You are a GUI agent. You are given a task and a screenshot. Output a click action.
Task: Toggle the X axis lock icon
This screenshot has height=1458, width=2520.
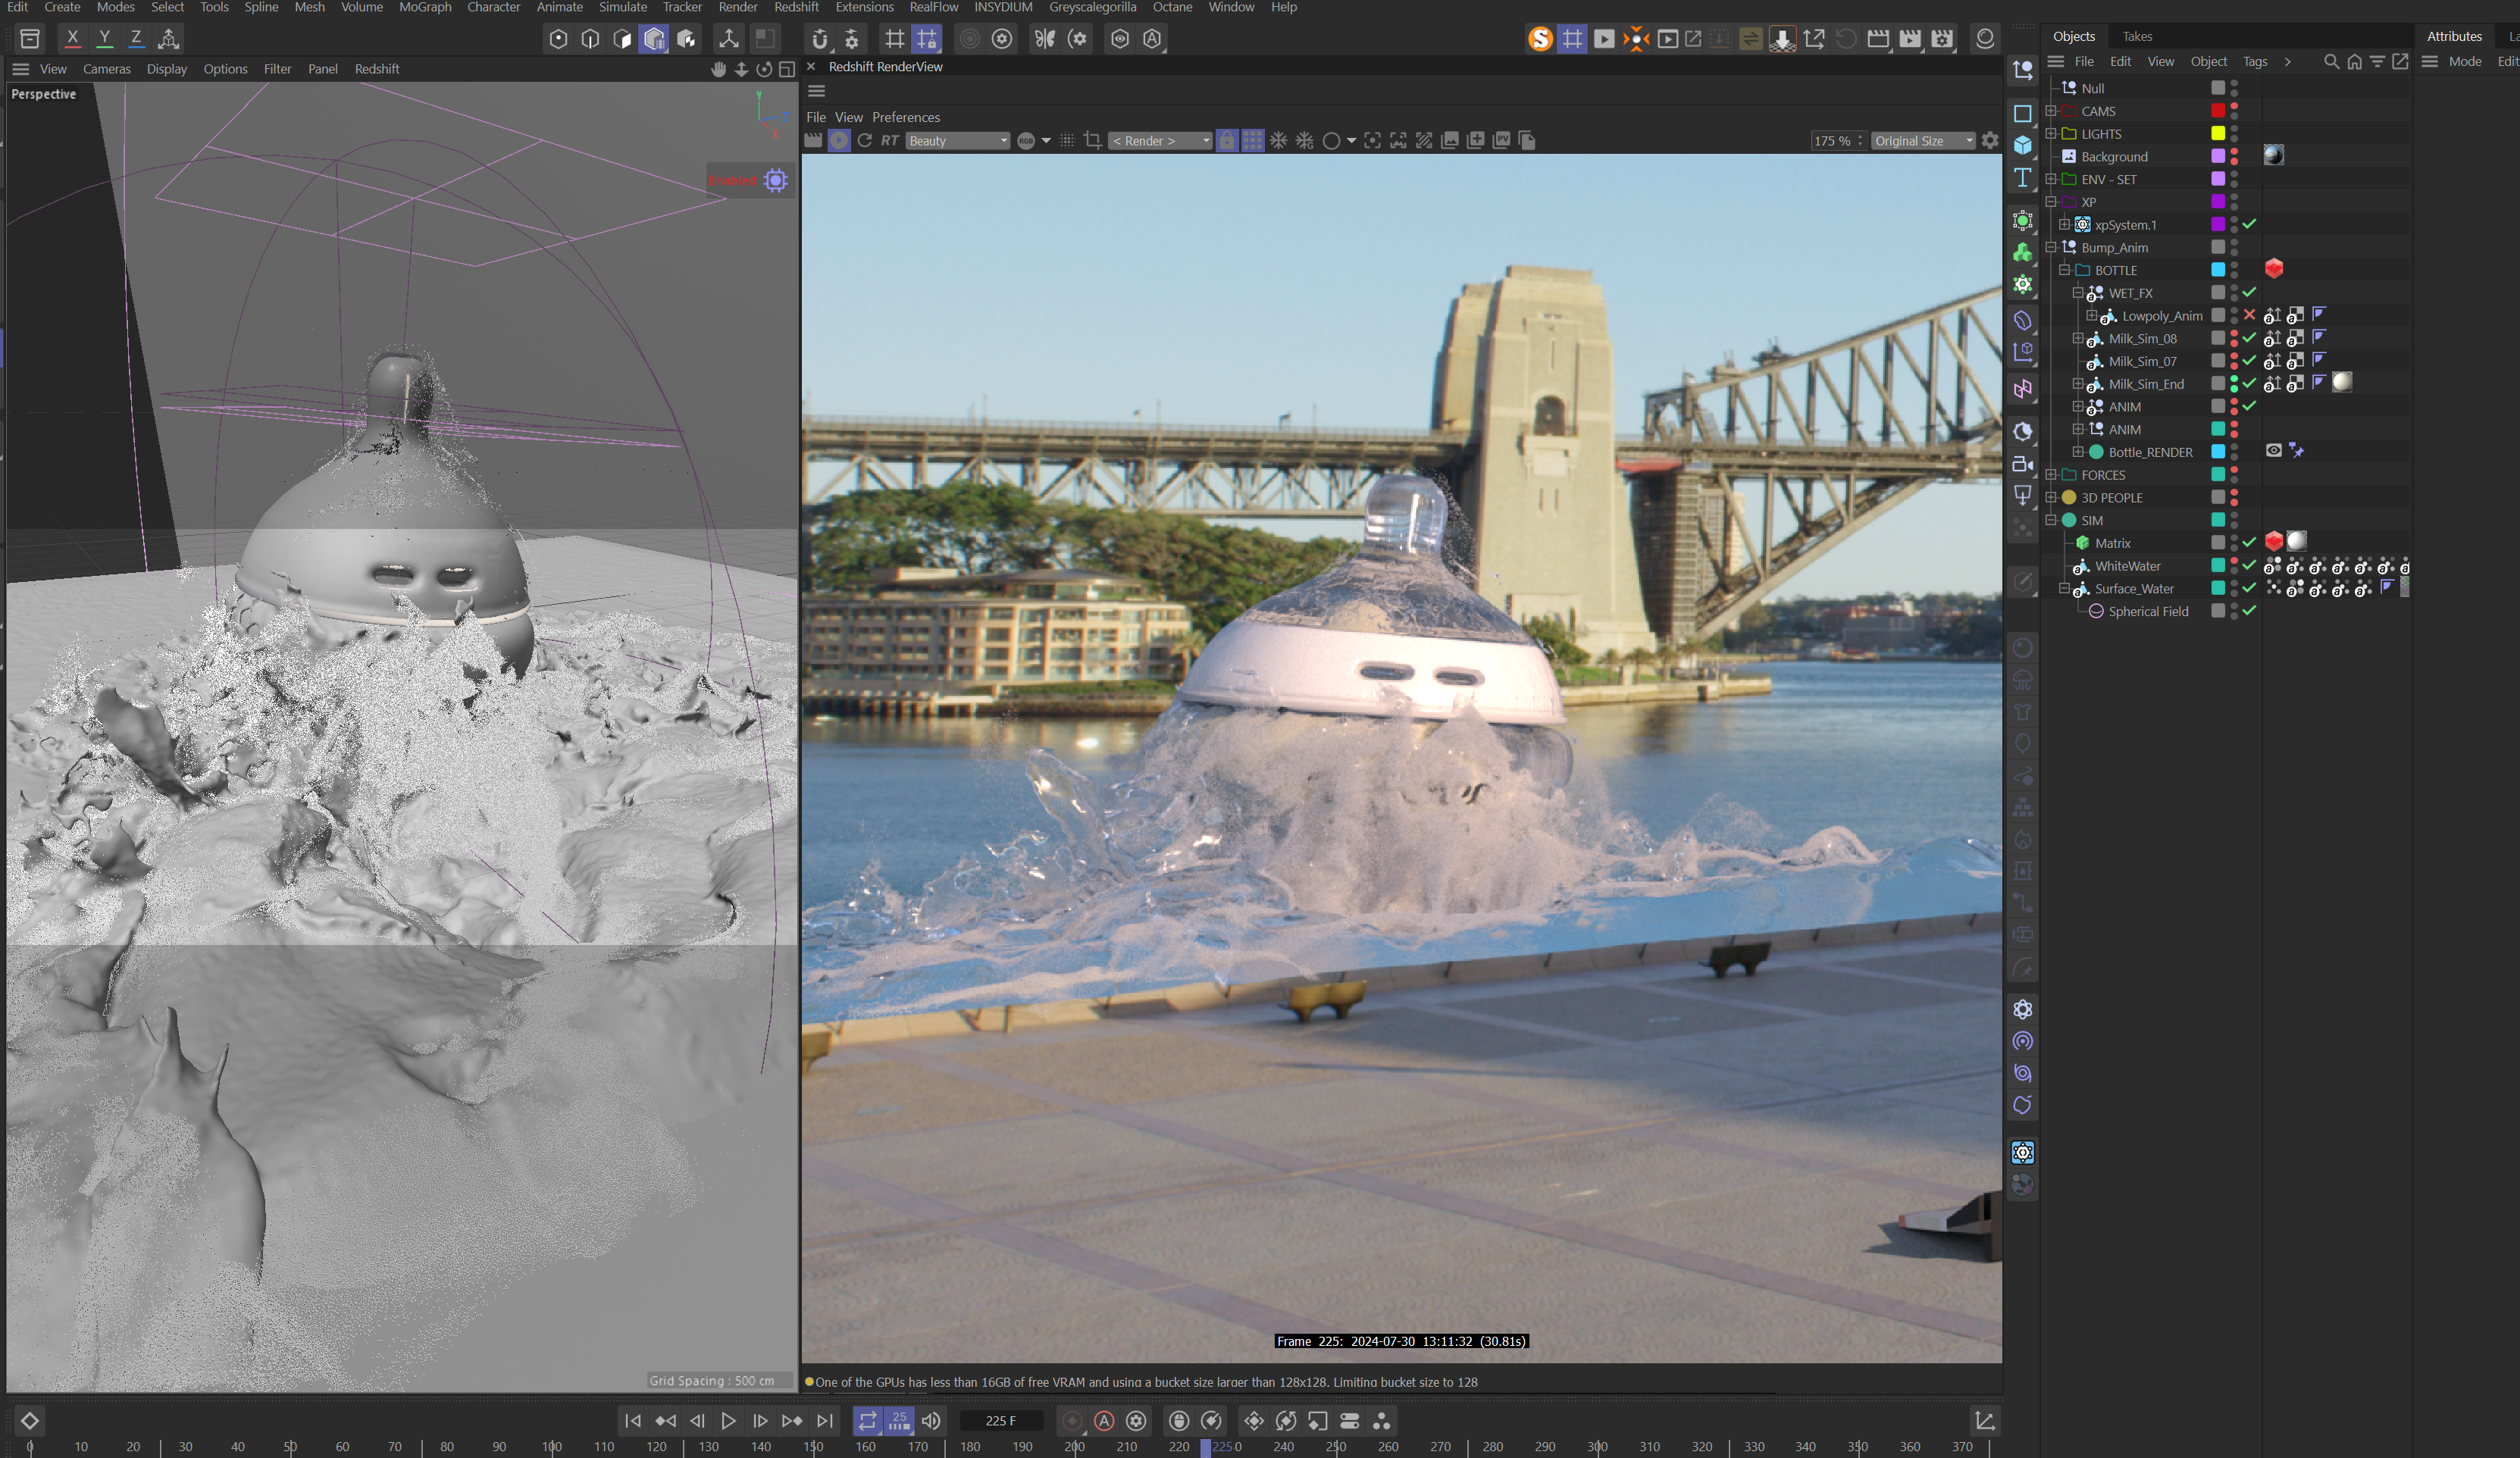[72, 38]
